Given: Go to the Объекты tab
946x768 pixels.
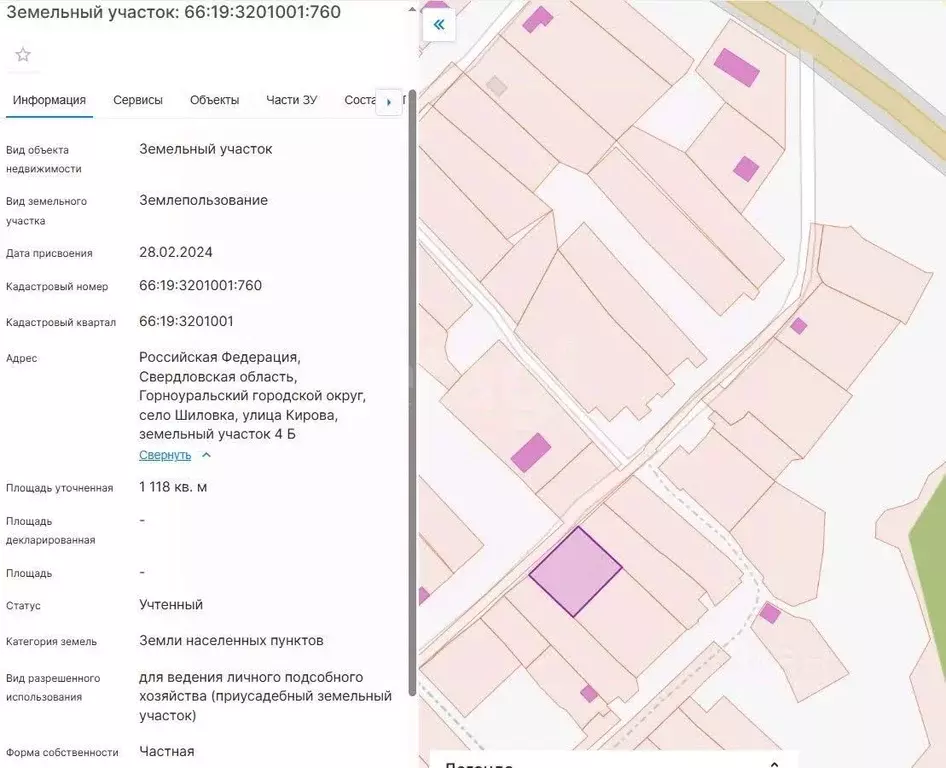Looking at the screenshot, I should click(214, 100).
